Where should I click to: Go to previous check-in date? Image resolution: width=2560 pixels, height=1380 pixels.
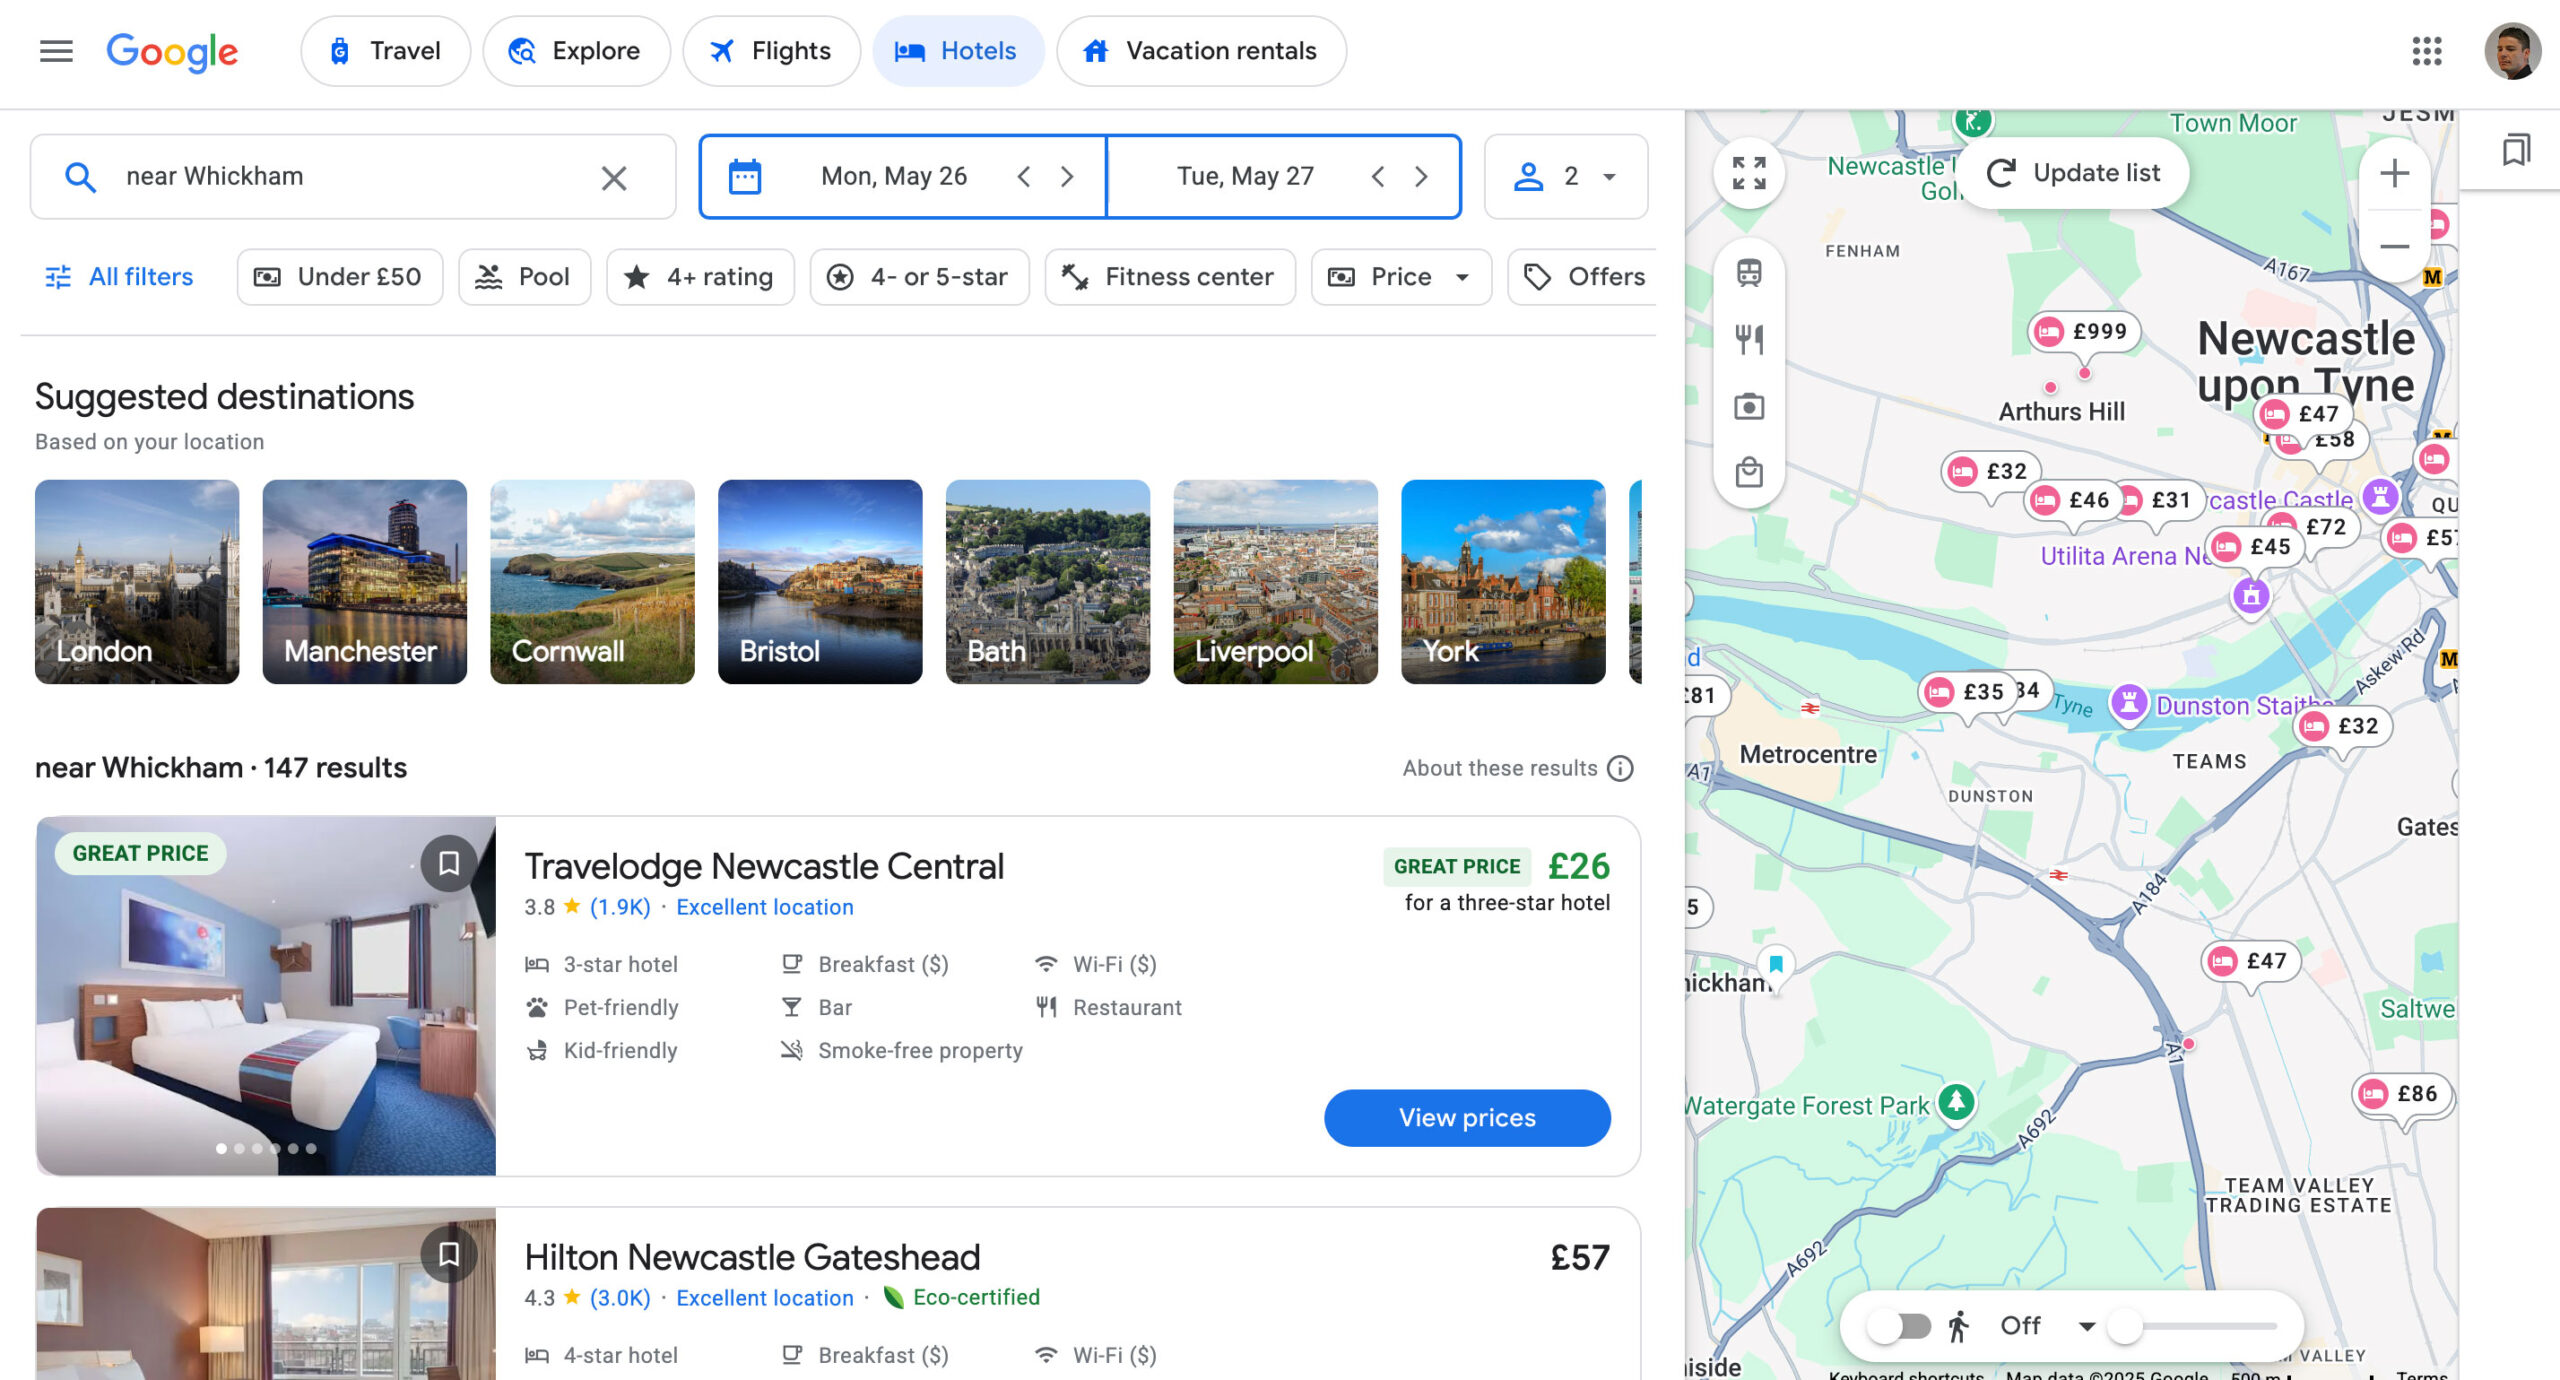[1024, 177]
